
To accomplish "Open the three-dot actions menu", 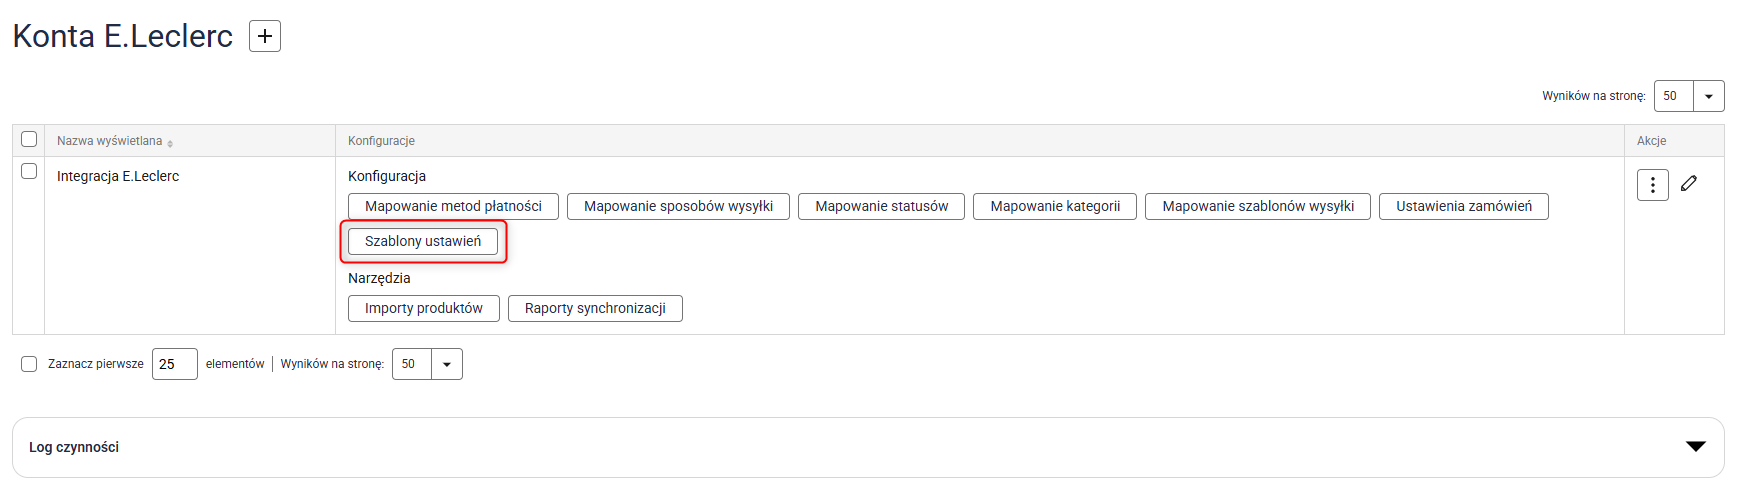I will (x=1652, y=185).
